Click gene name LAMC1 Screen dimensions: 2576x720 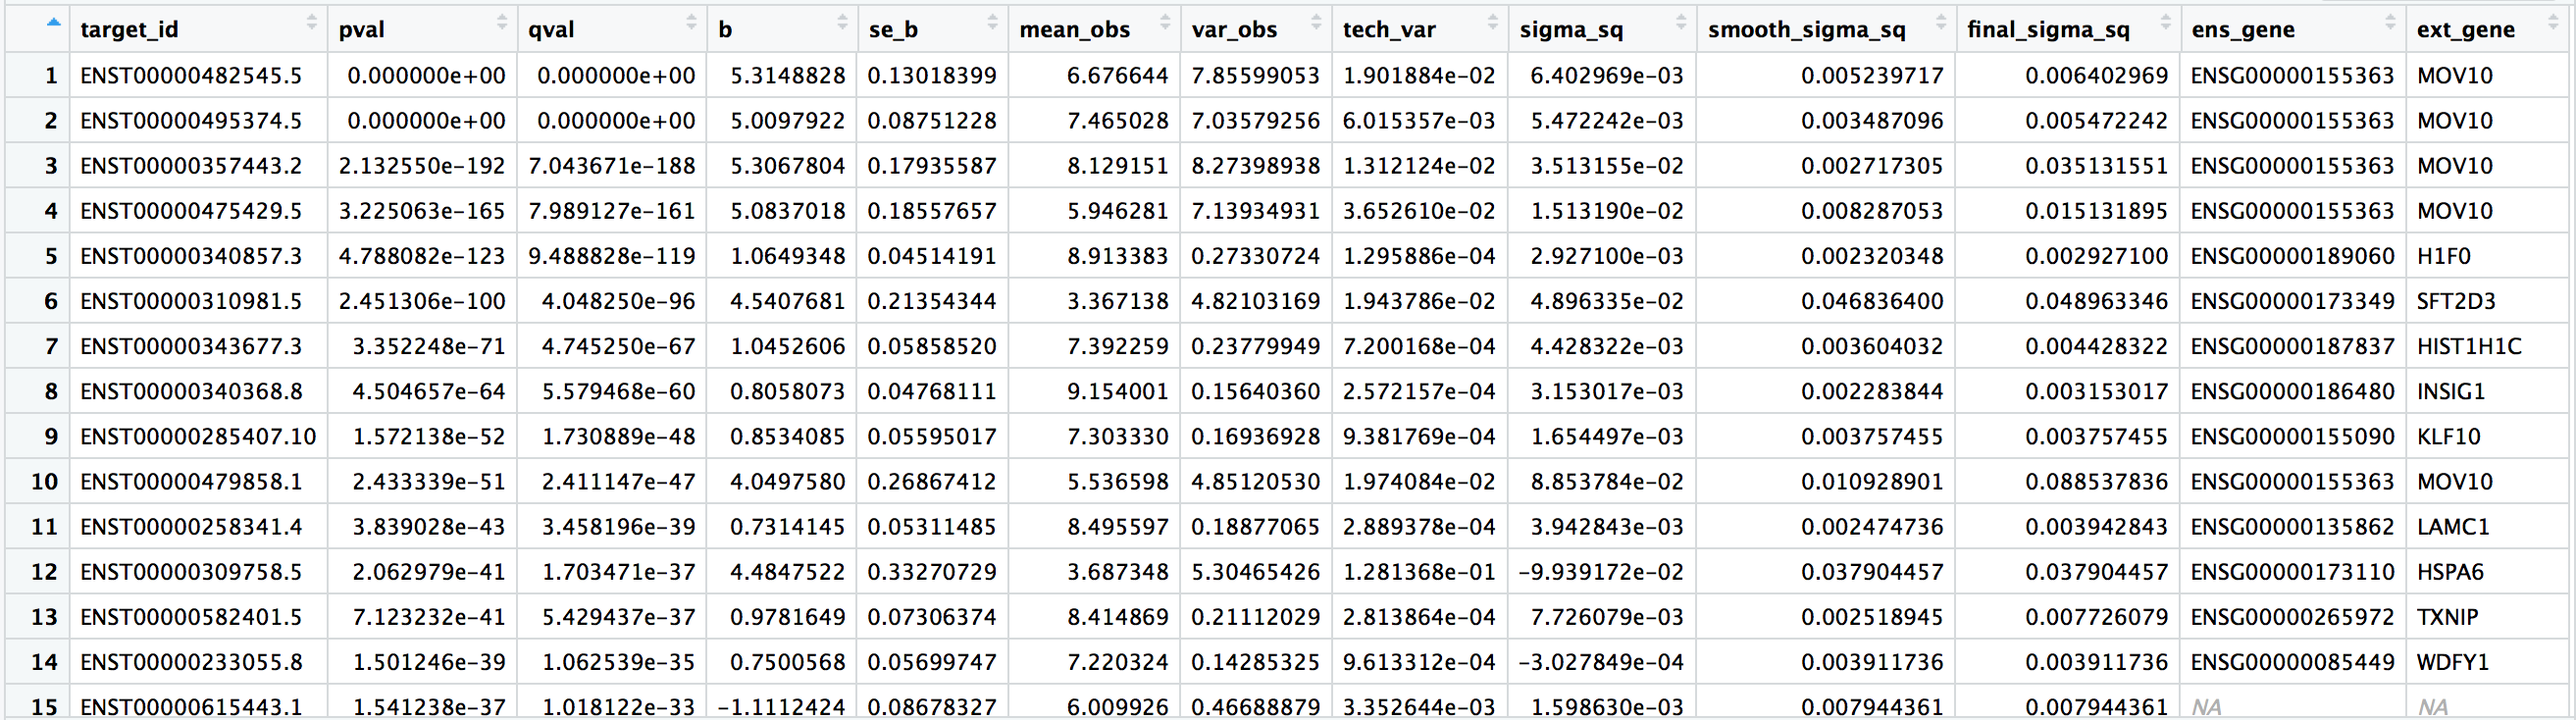pyautogui.click(x=2453, y=526)
